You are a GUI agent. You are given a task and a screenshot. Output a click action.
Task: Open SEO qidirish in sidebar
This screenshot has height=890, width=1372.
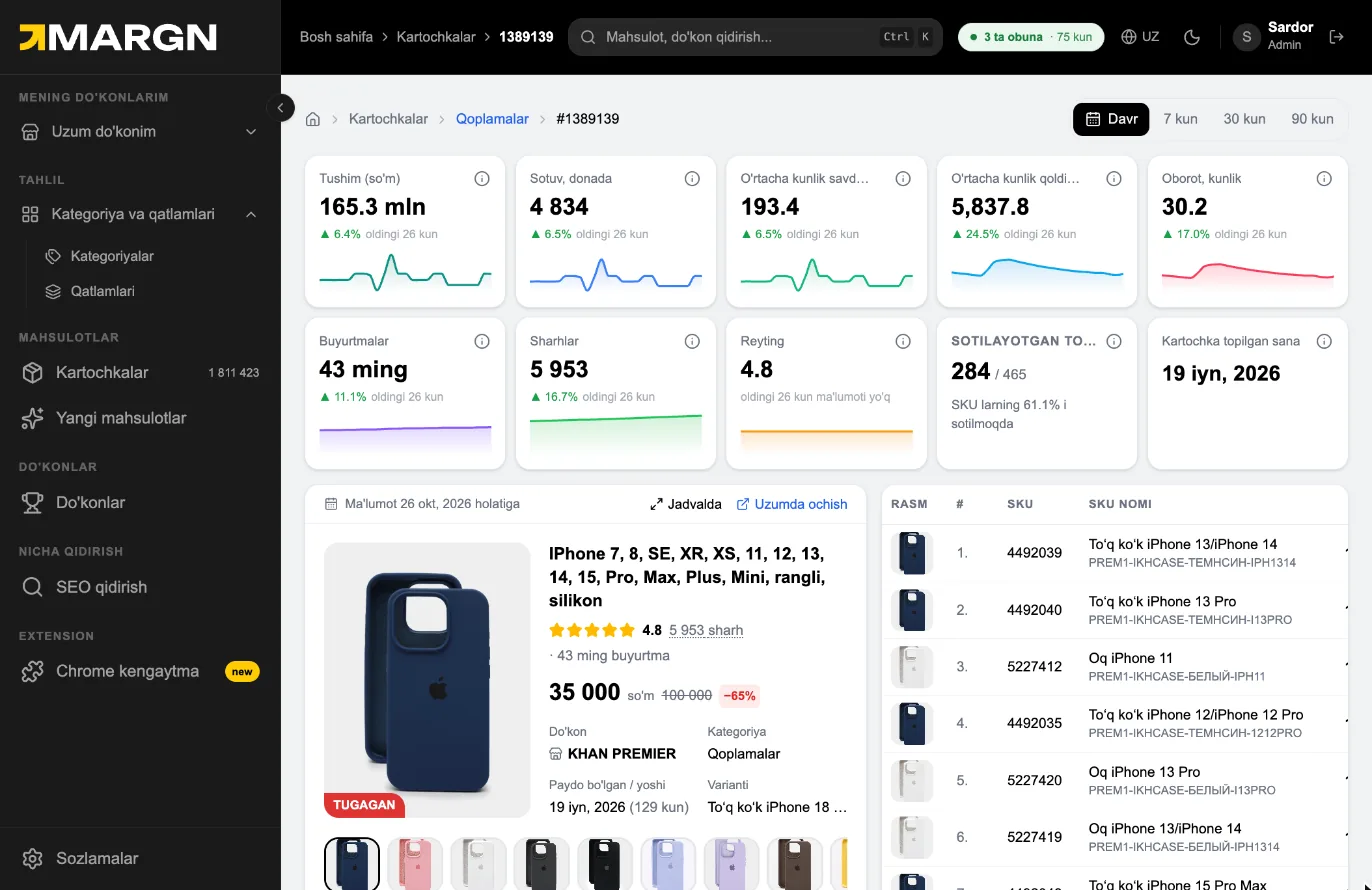click(140, 587)
